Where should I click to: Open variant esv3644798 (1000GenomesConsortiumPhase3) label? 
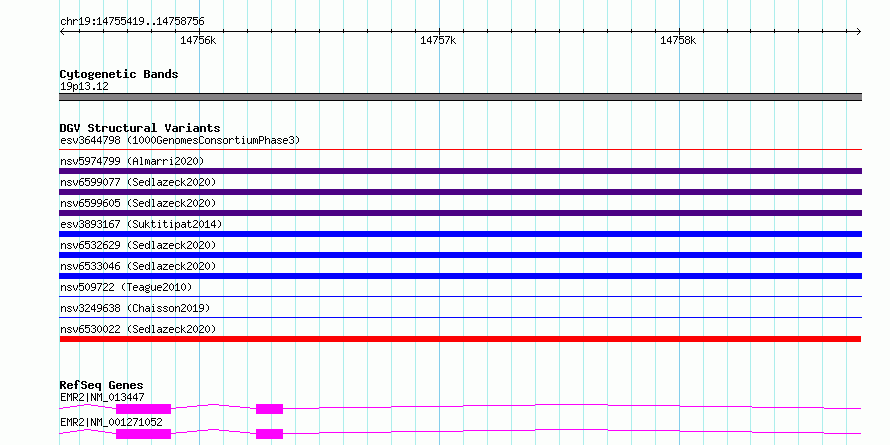point(180,140)
